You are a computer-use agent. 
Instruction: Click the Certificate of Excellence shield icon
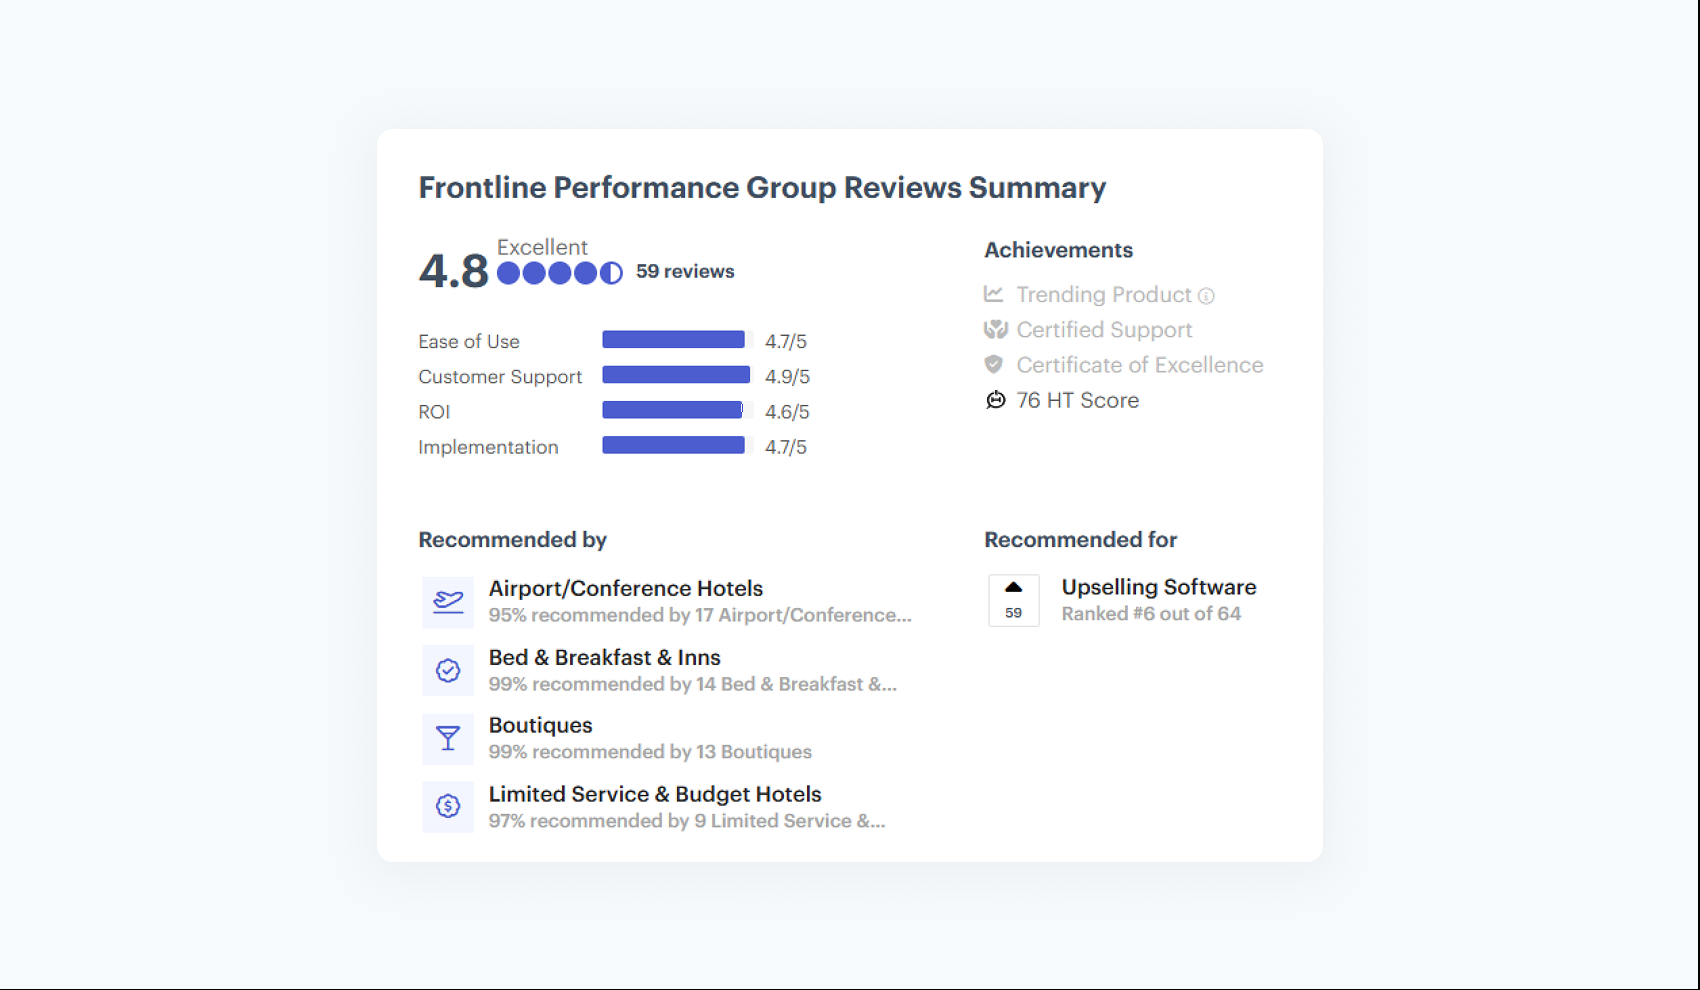[x=994, y=364]
